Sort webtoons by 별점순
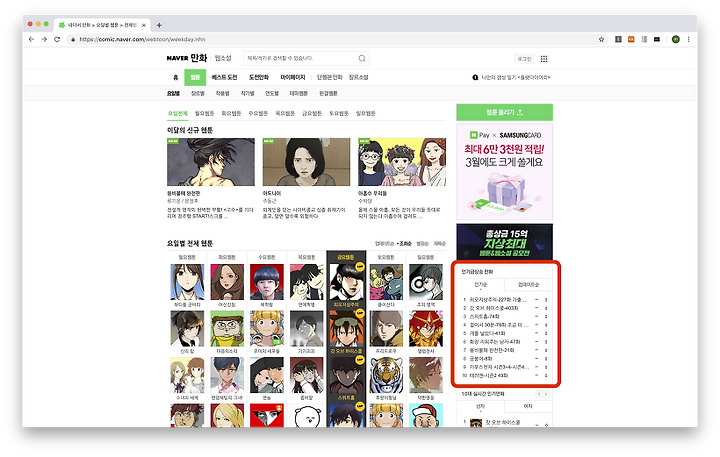This screenshot has width=720, height=457. pyautogui.click(x=422, y=243)
